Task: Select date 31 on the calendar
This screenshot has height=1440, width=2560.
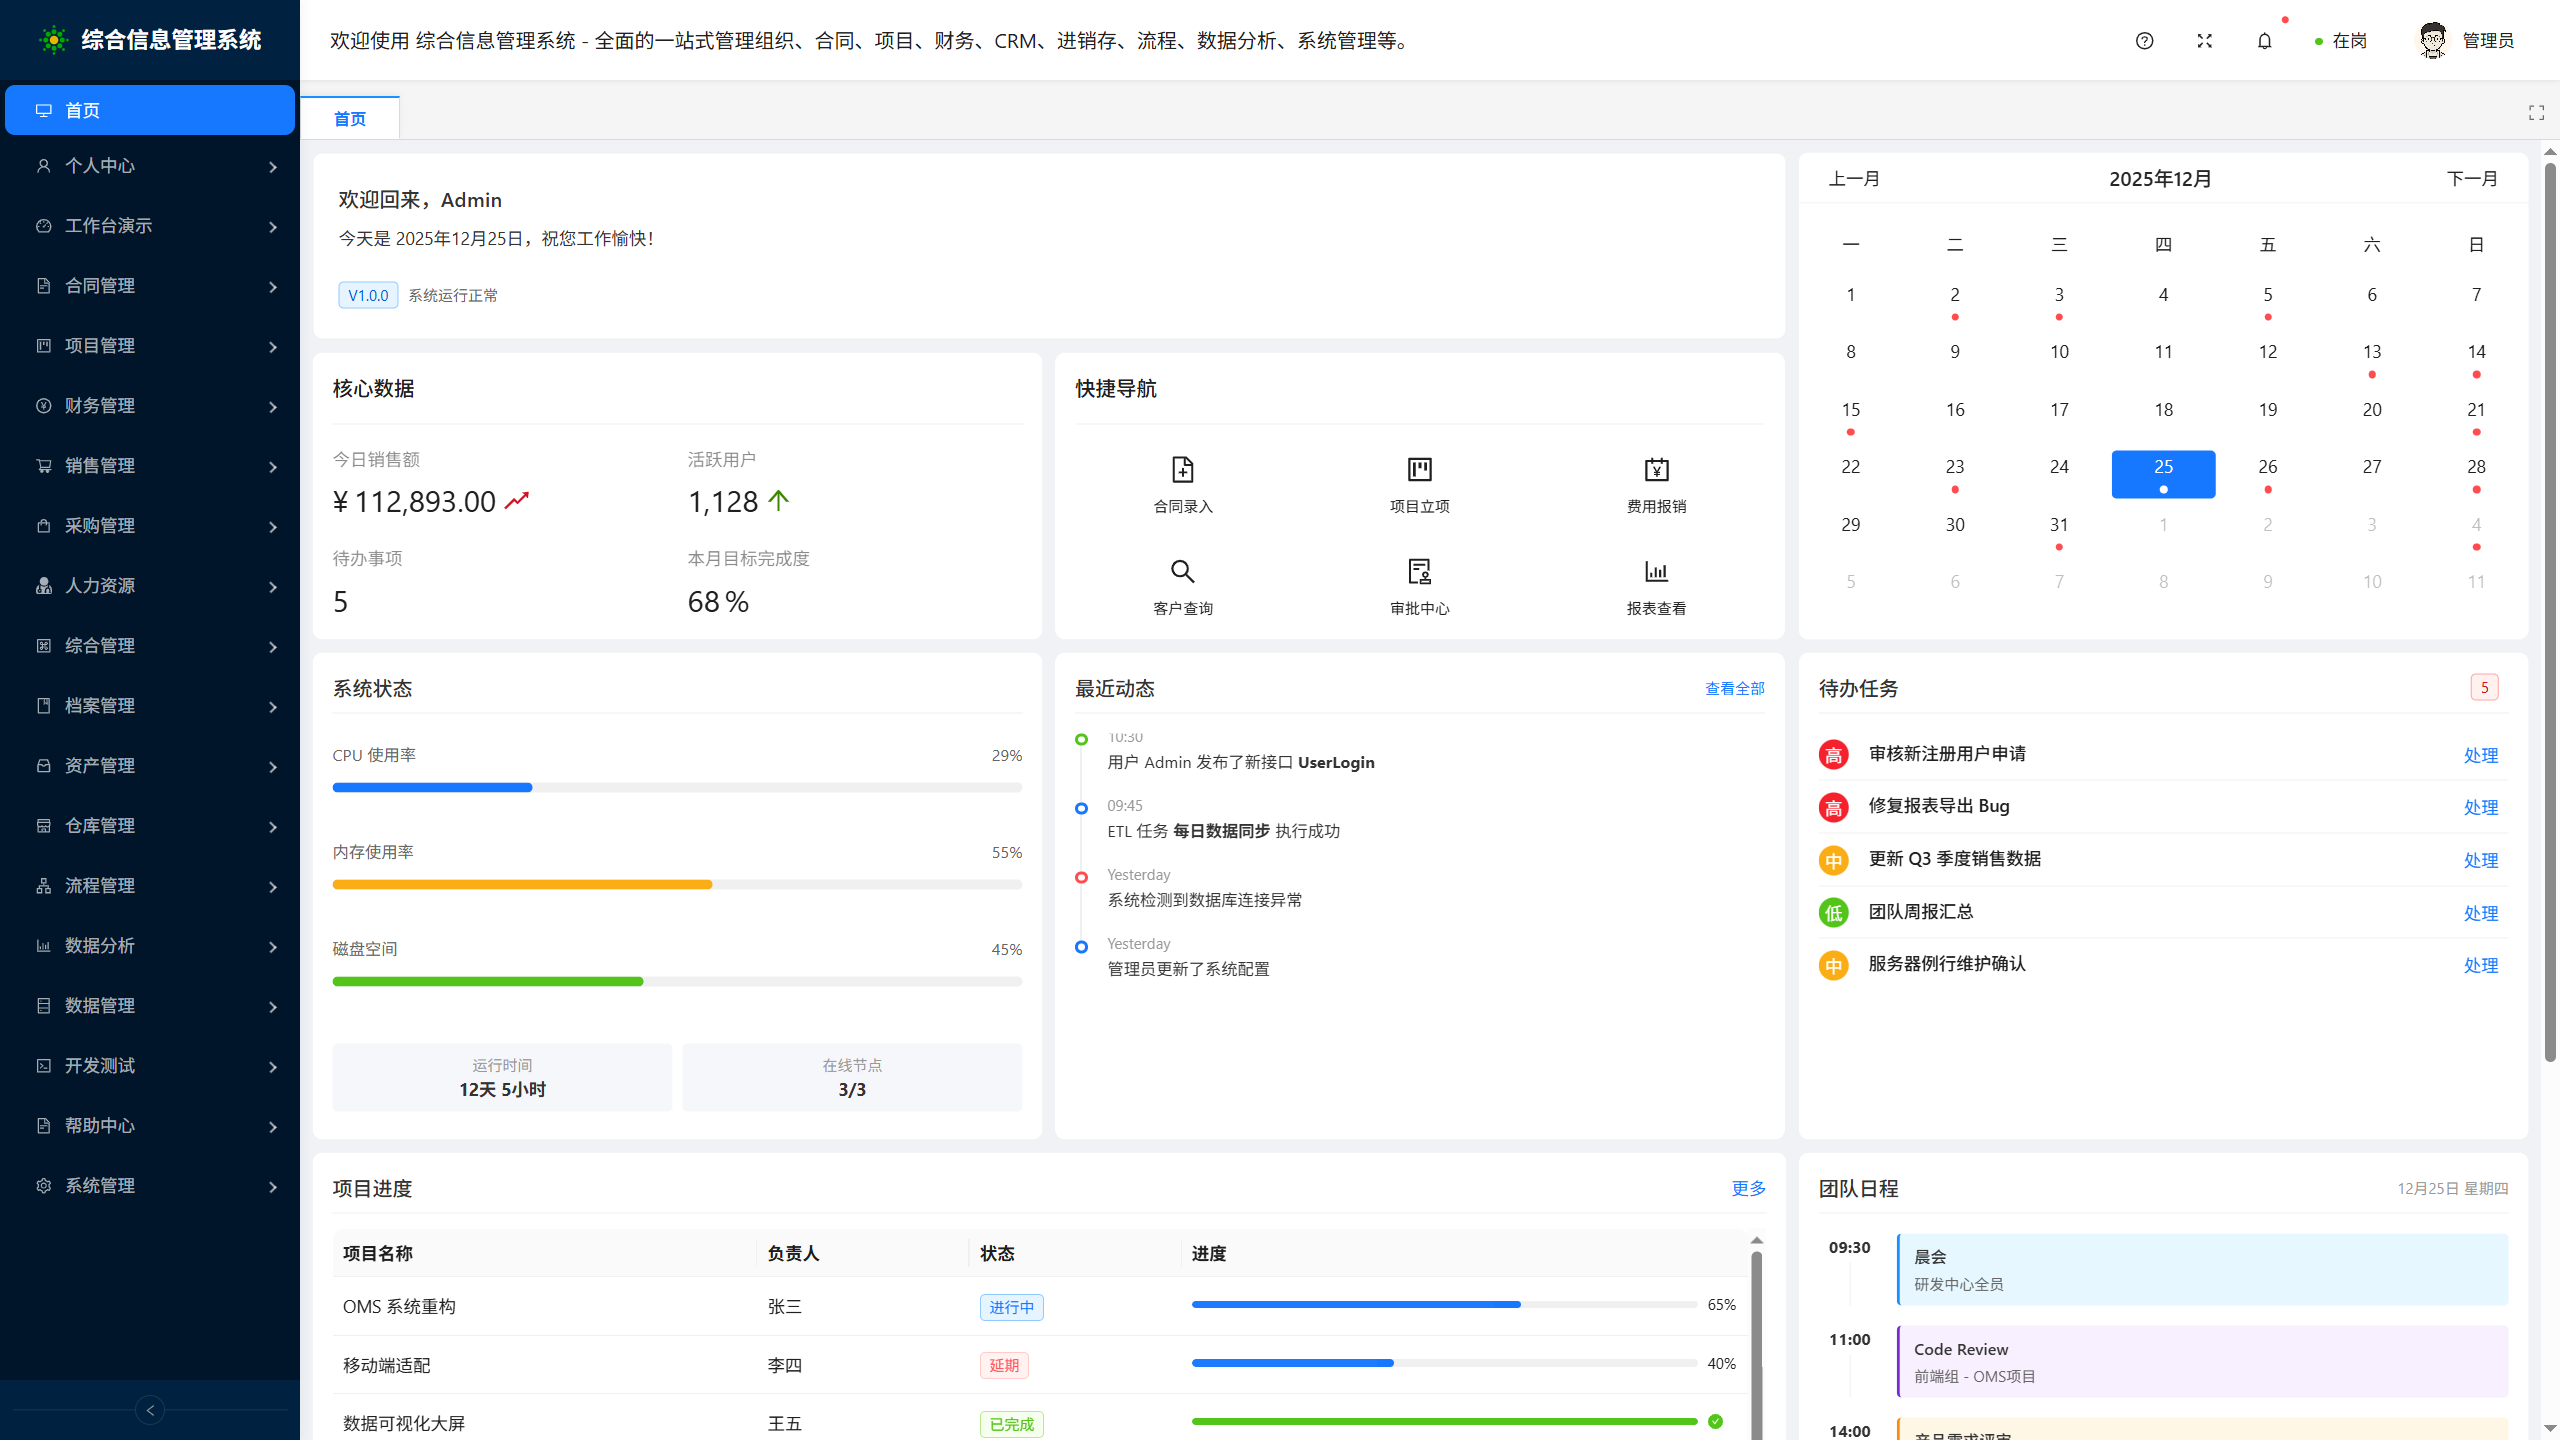Action: [2059, 524]
